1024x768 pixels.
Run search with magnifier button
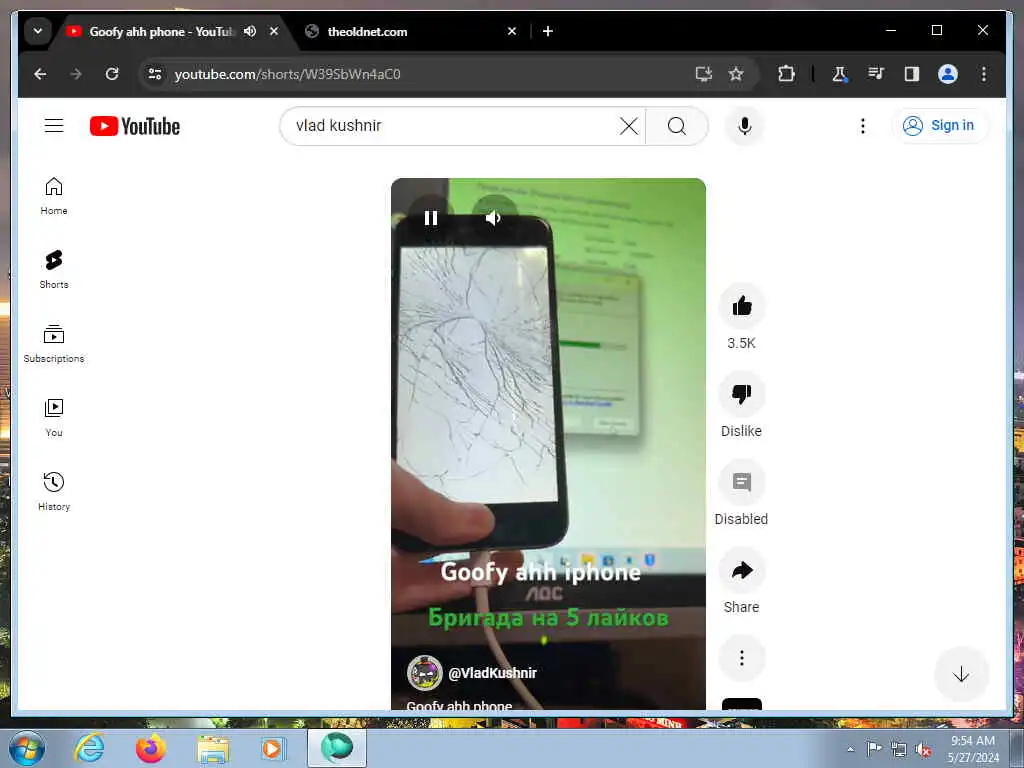[x=677, y=125]
